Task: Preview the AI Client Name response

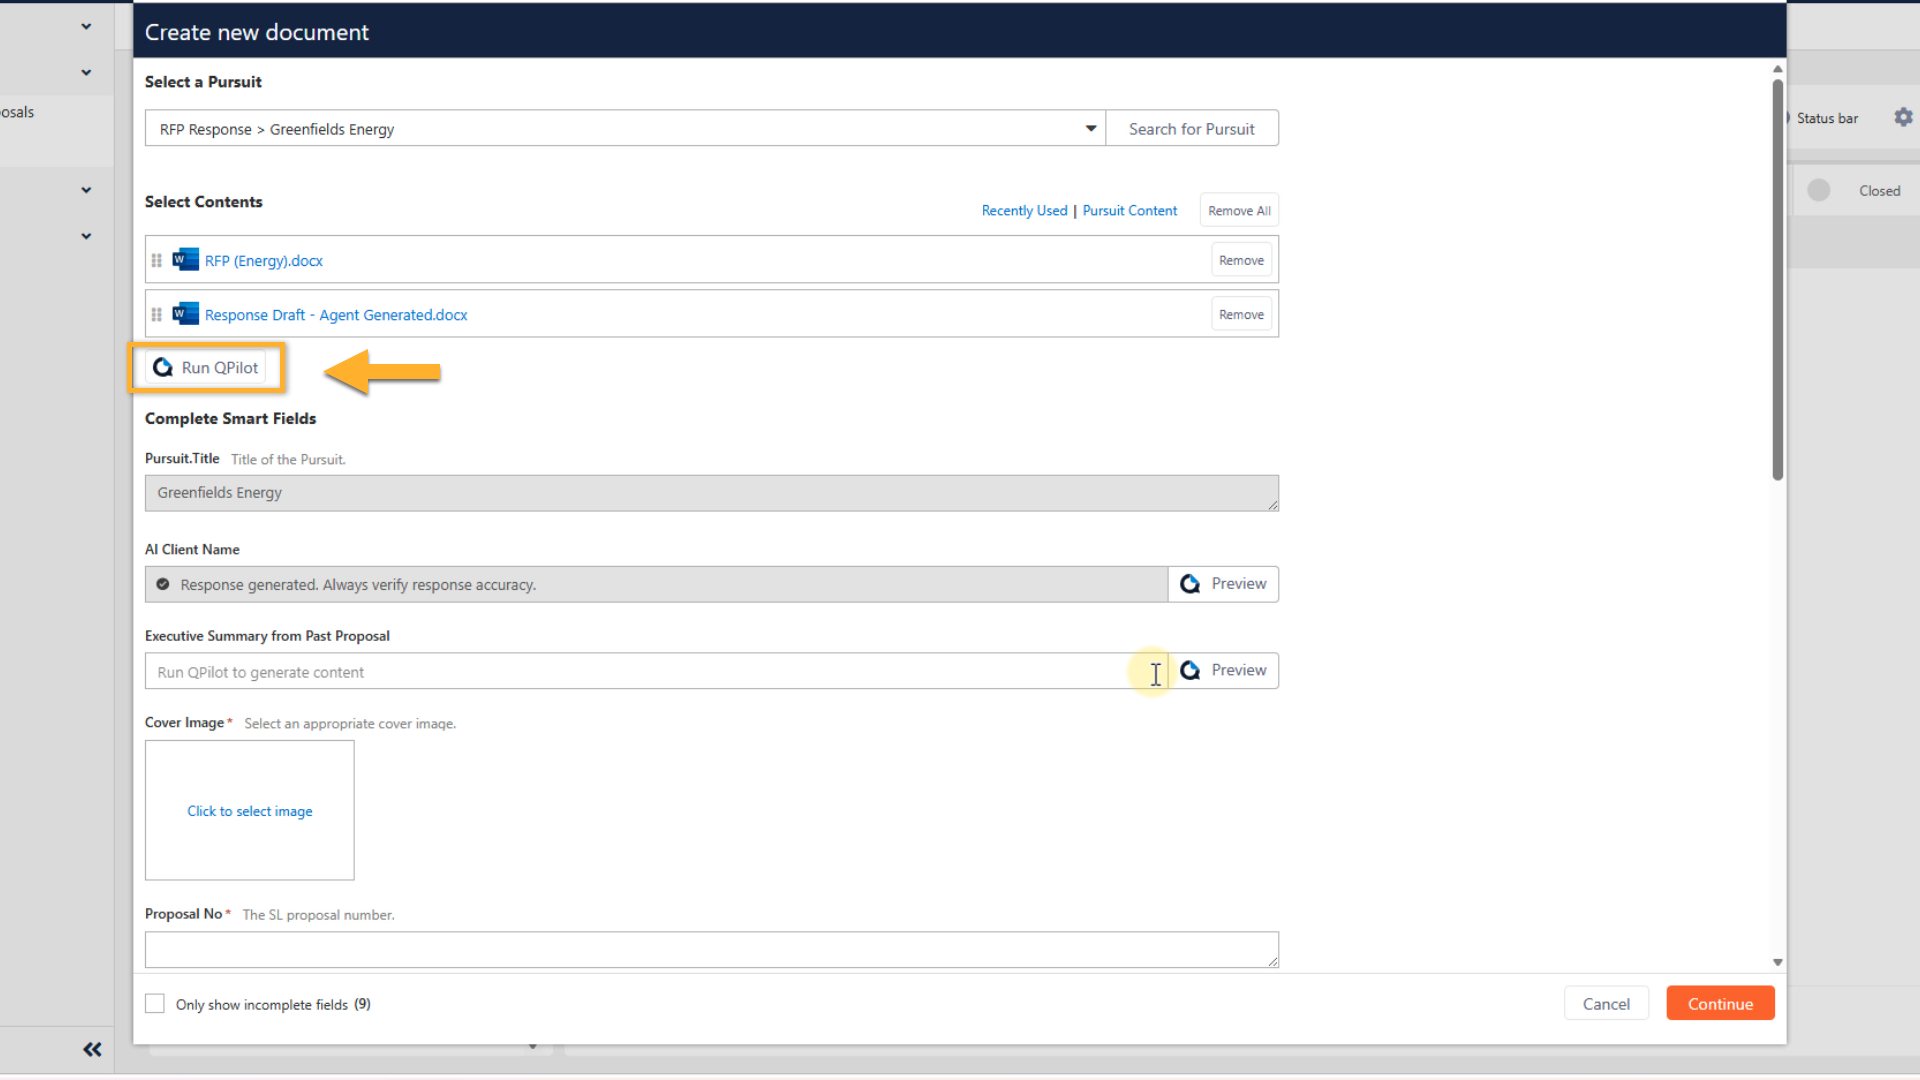Action: click(1223, 584)
